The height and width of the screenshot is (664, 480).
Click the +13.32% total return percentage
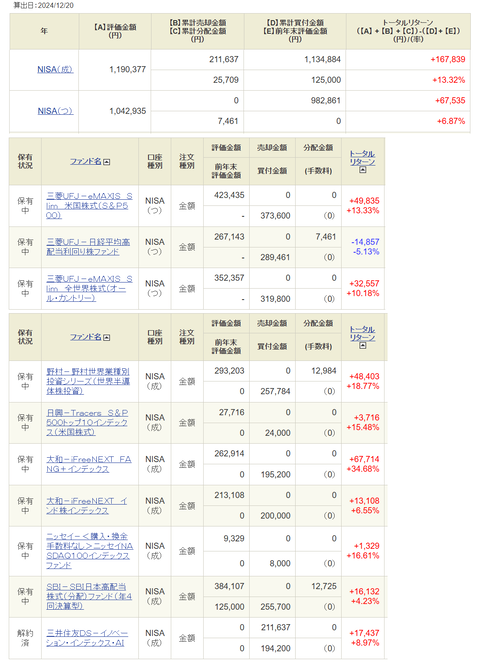coord(449,80)
